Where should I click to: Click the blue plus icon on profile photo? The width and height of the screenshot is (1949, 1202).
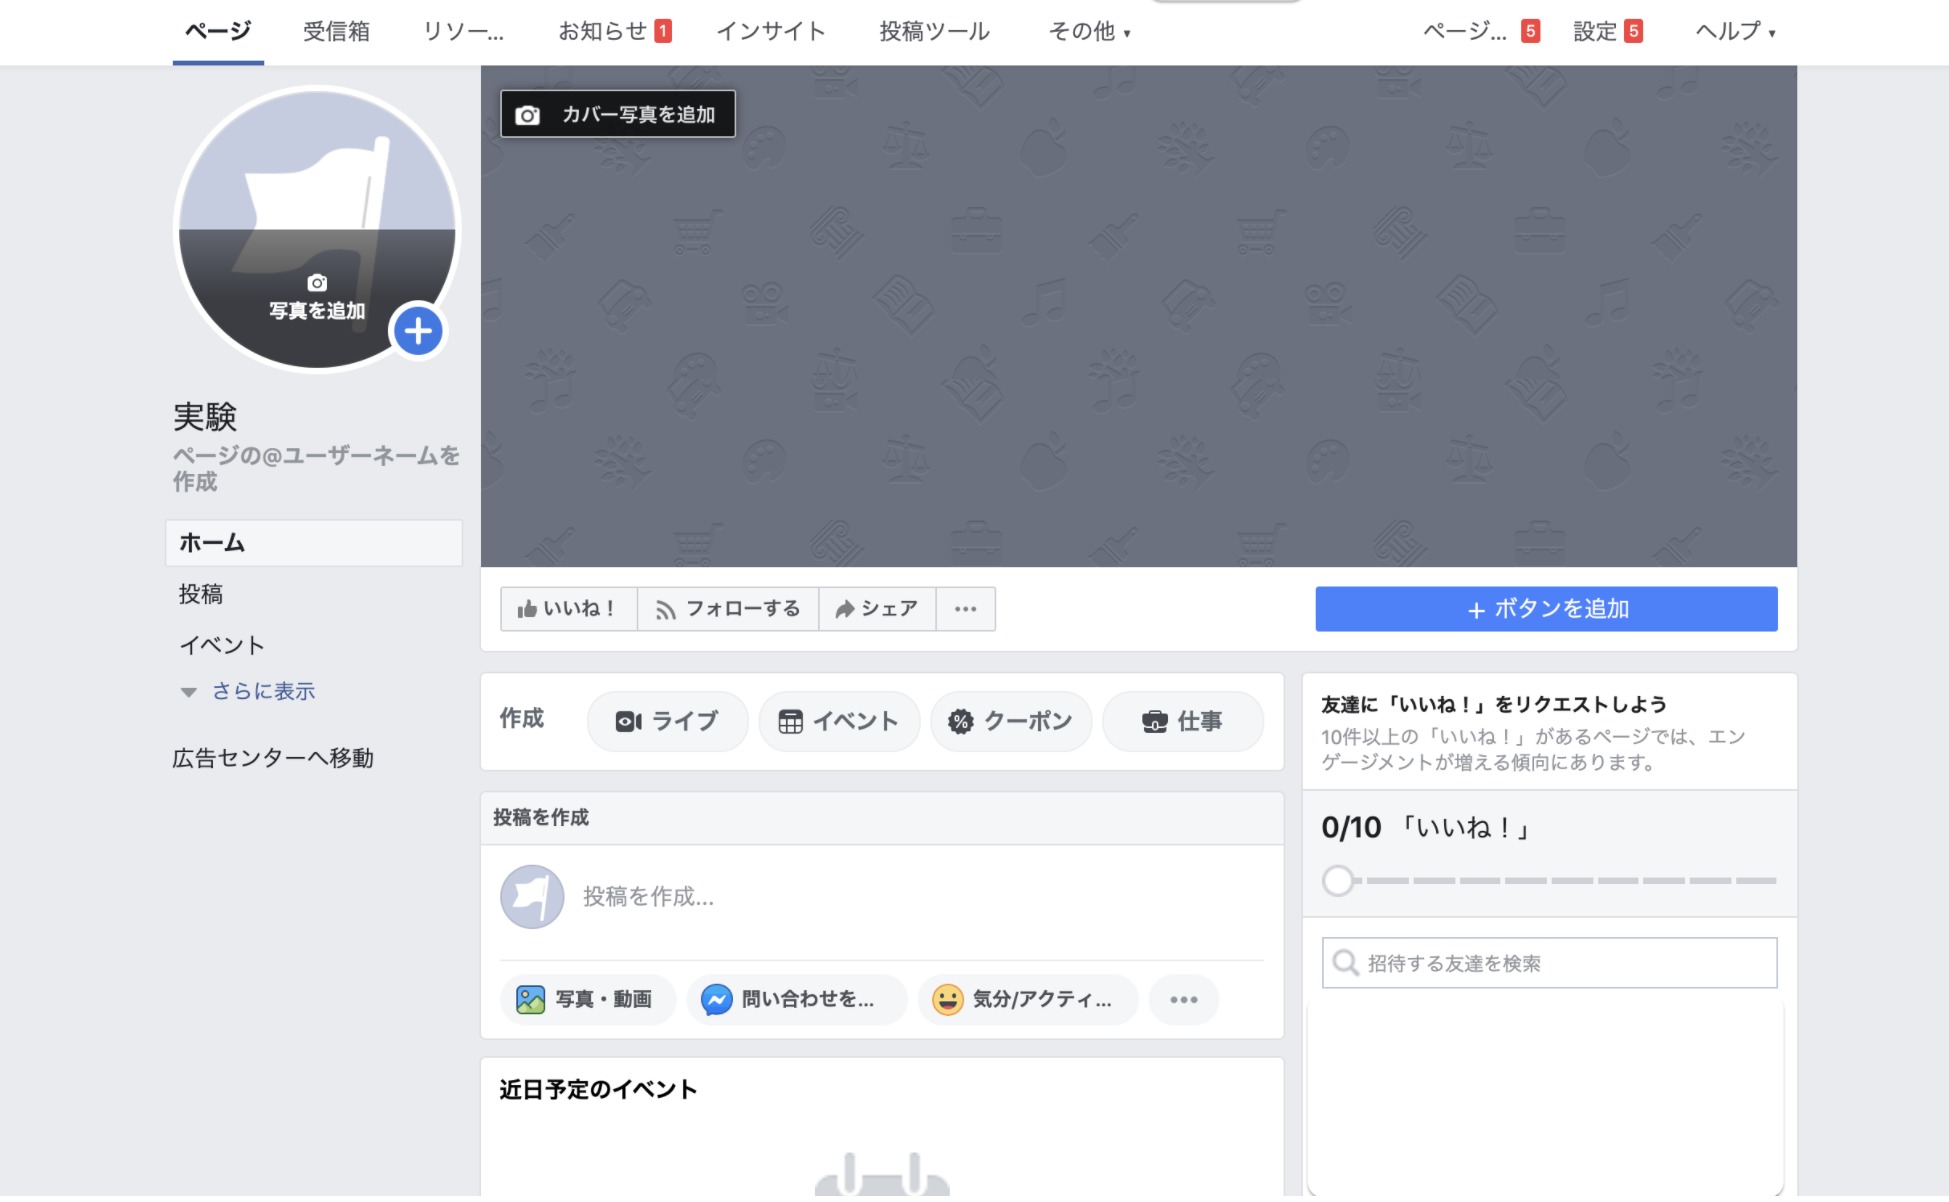pos(418,331)
